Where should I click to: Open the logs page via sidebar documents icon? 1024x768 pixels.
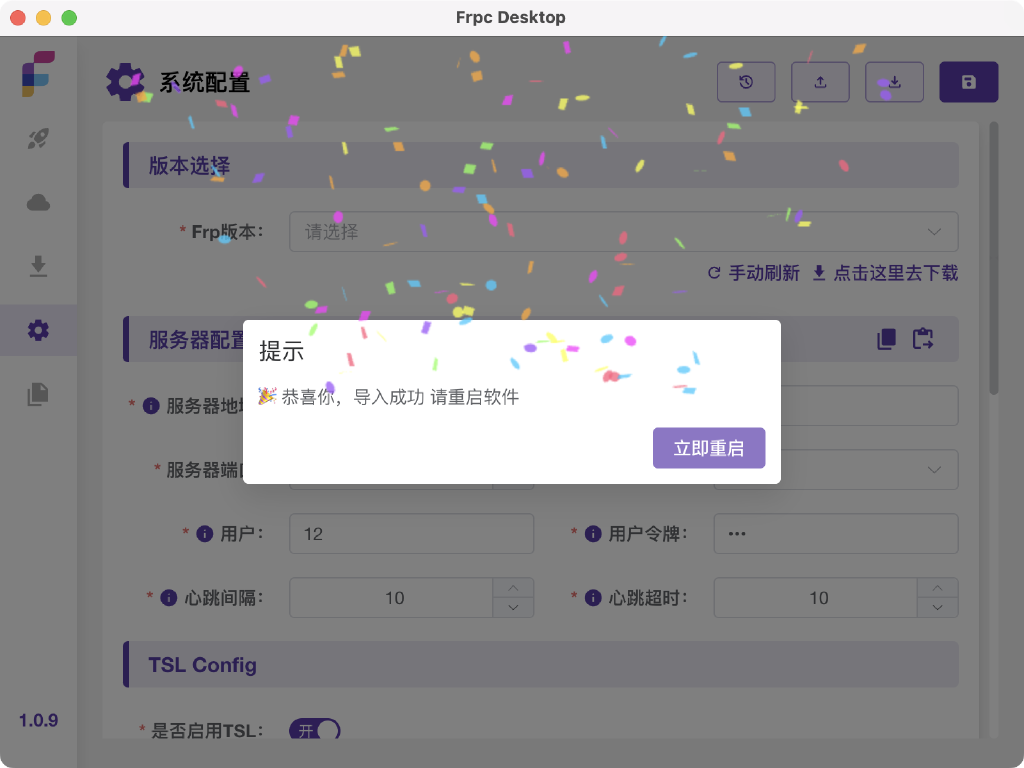(x=38, y=394)
